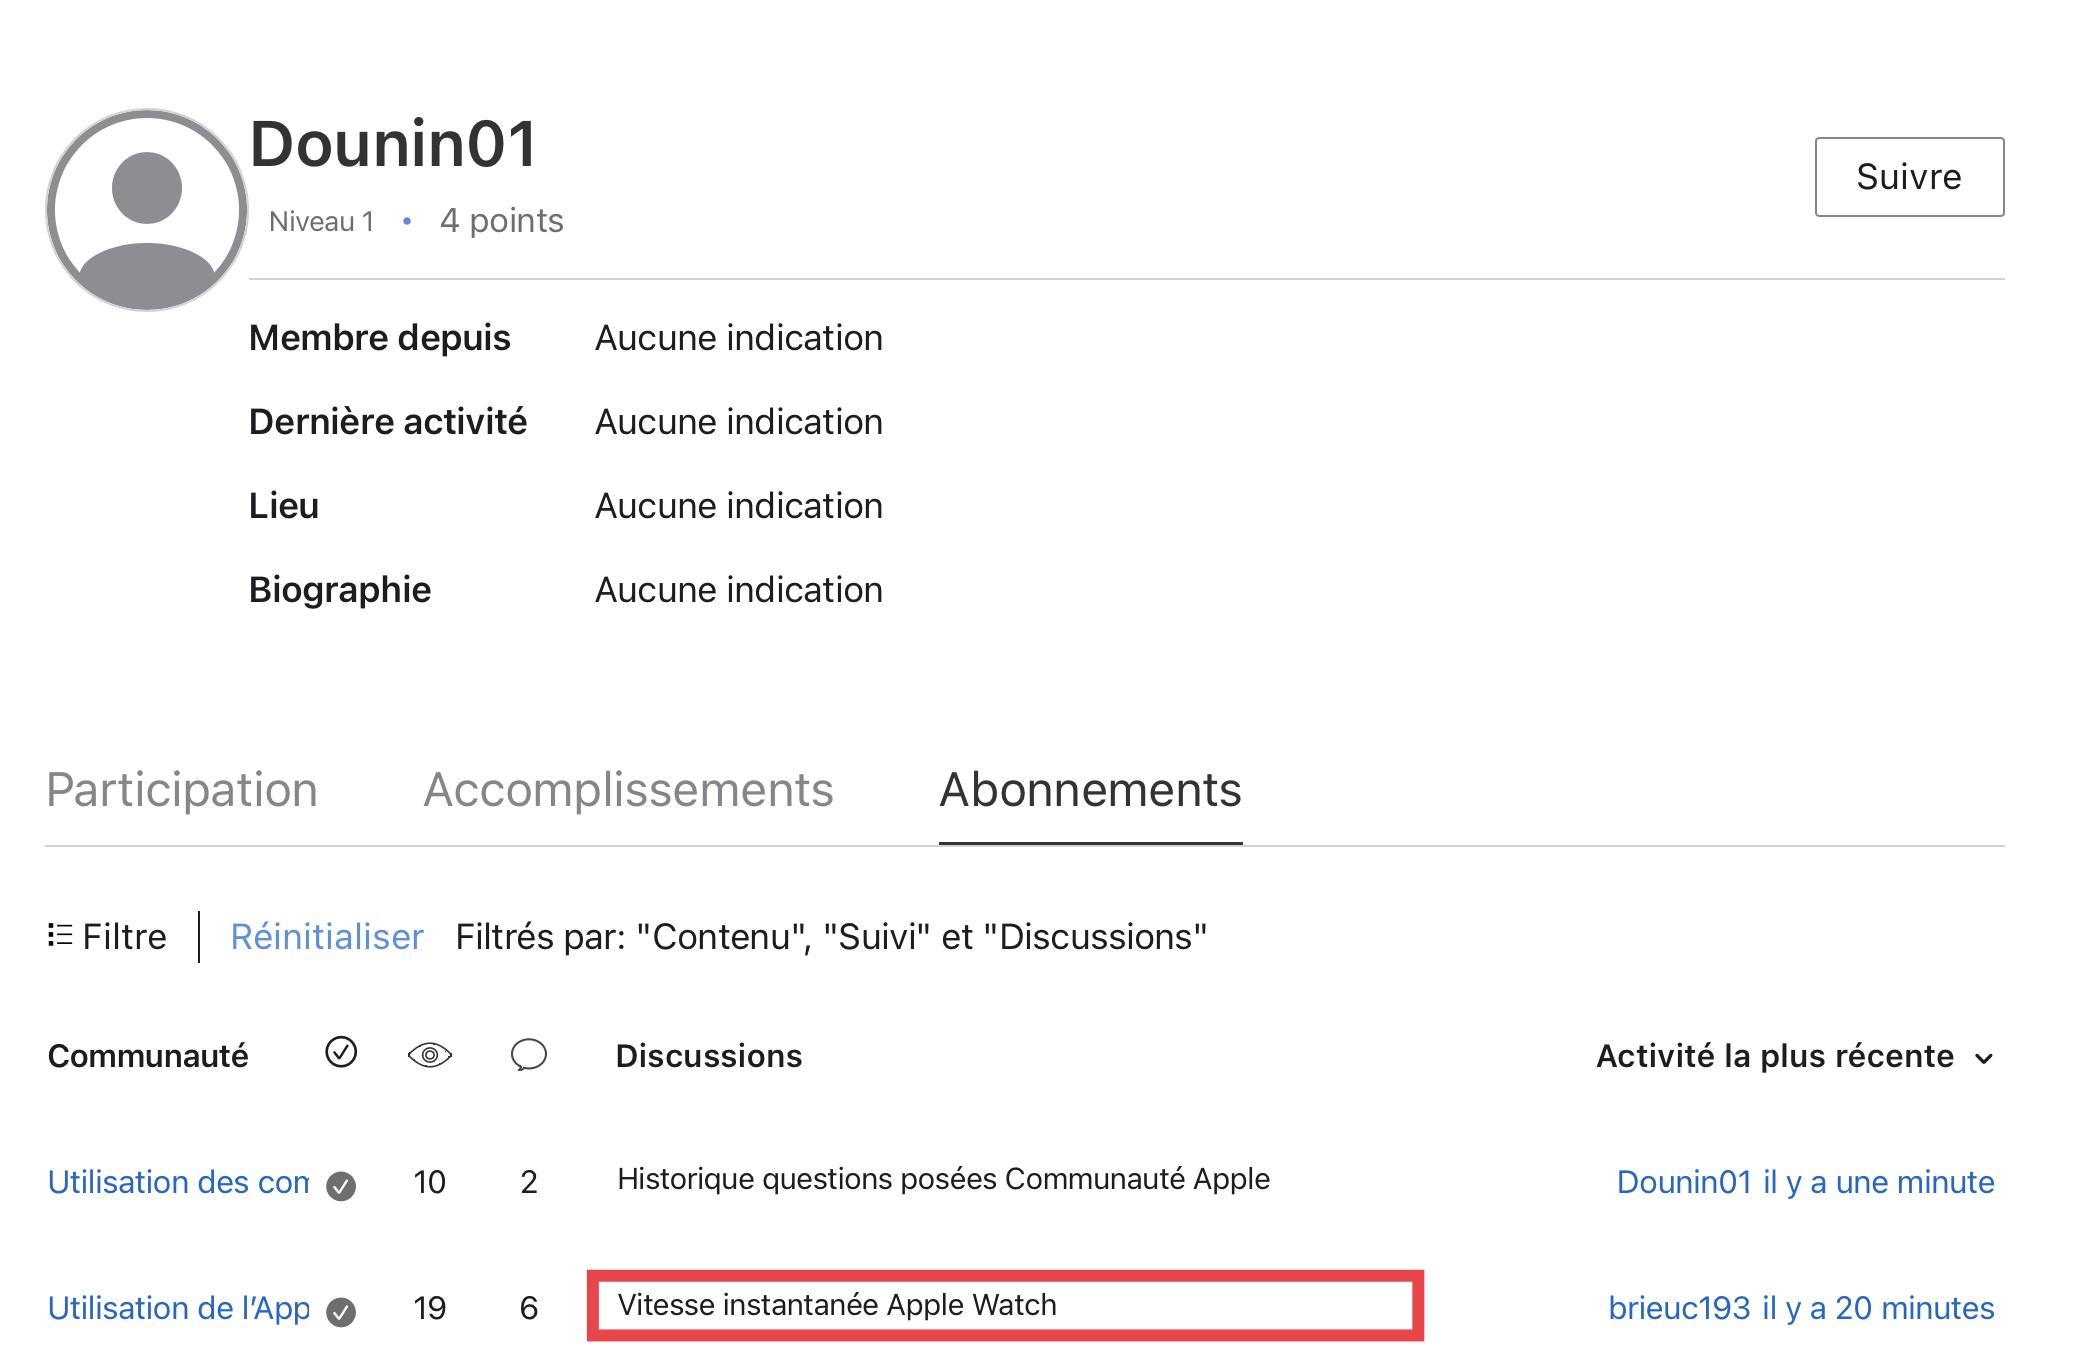Image resolution: width=2092 pixels, height=1371 pixels.
Task: Select the Abonnements tab
Action: (x=1090, y=790)
